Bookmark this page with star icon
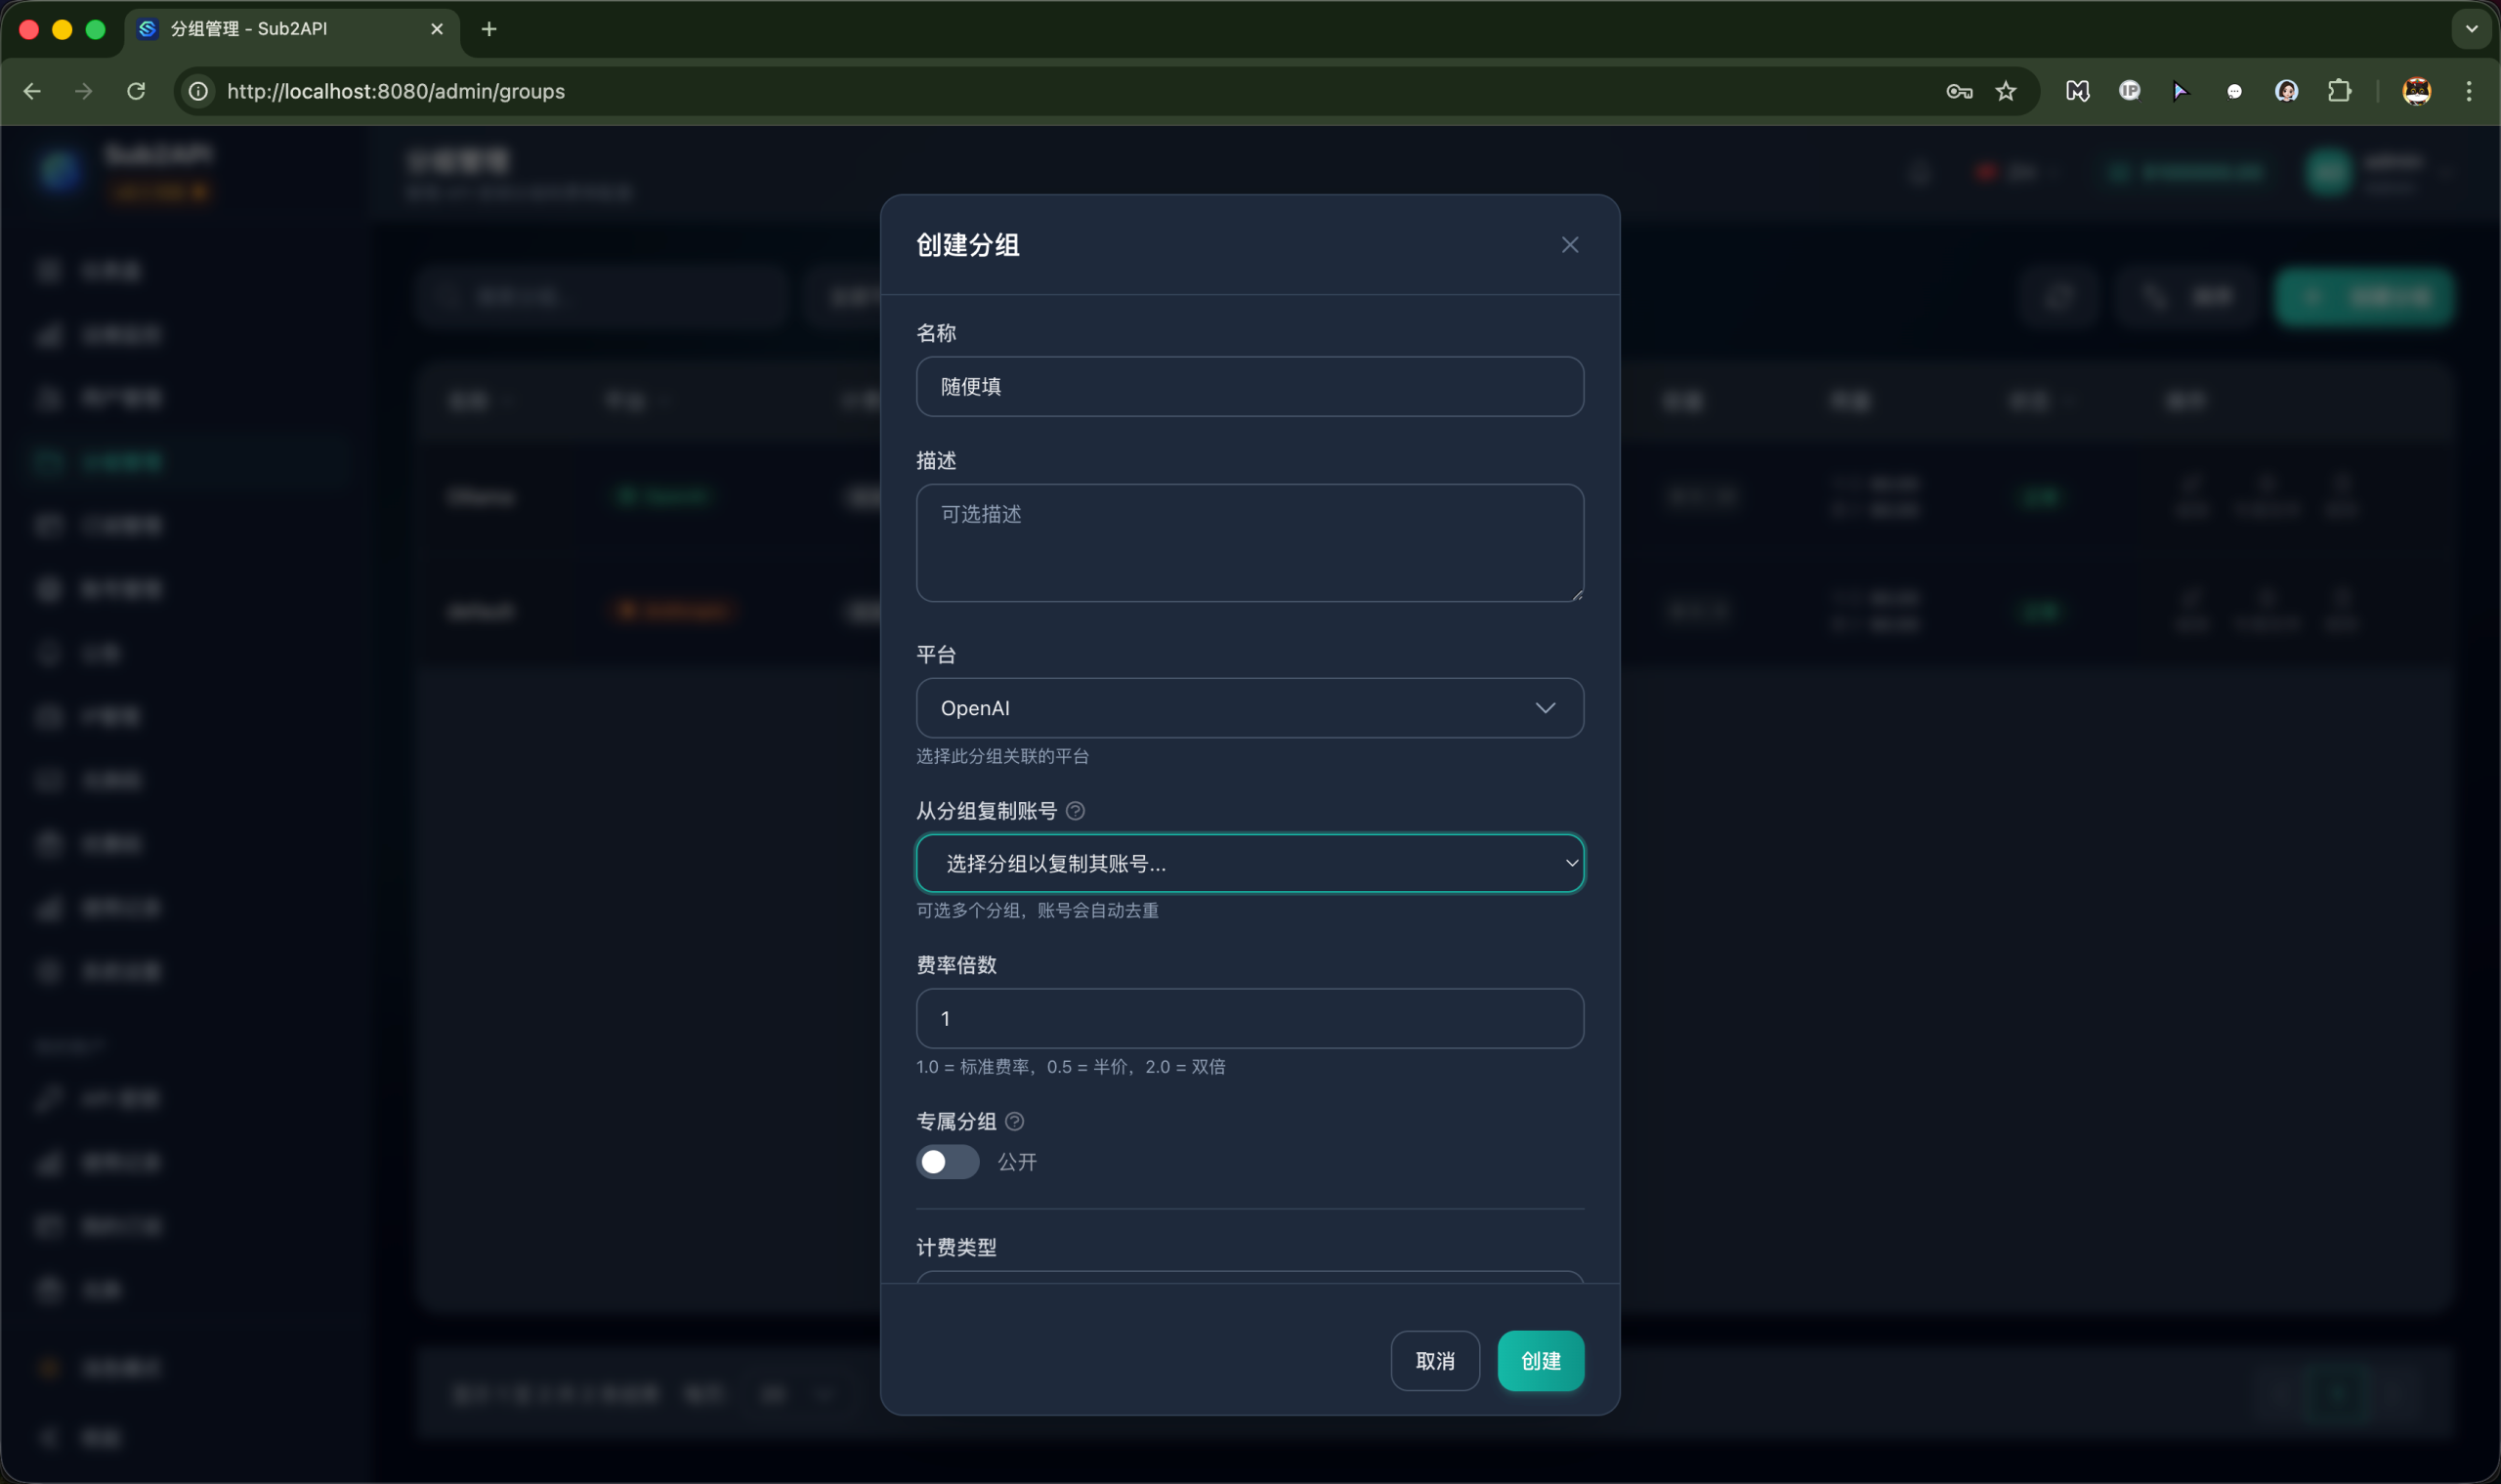This screenshot has width=2501, height=1484. click(x=2005, y=91)
